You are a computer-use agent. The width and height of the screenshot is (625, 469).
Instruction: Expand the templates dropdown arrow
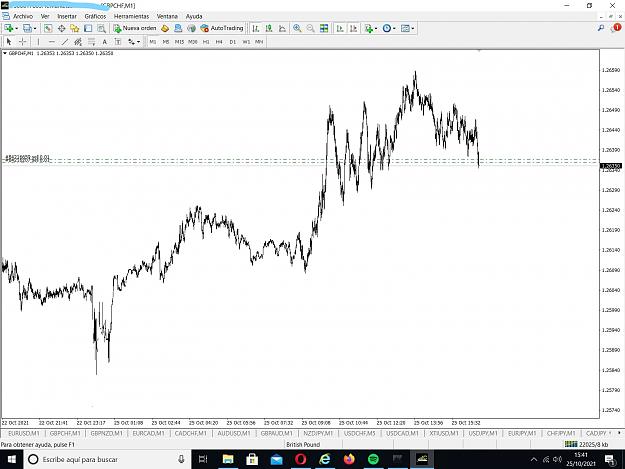[413, 29]
